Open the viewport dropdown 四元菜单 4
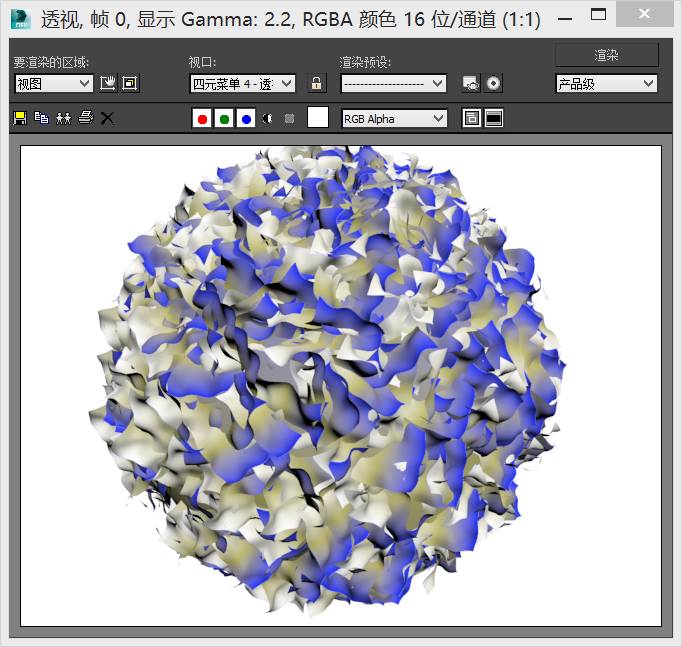Viewport: 682px width, 647px height. coord(243,83)
